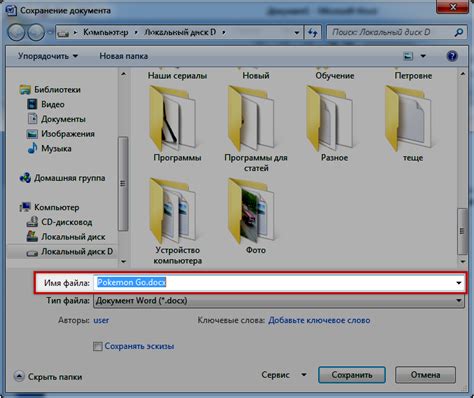Click Добавьте ключевое слово link
474x398 pixels.
(x=319, y=320)
